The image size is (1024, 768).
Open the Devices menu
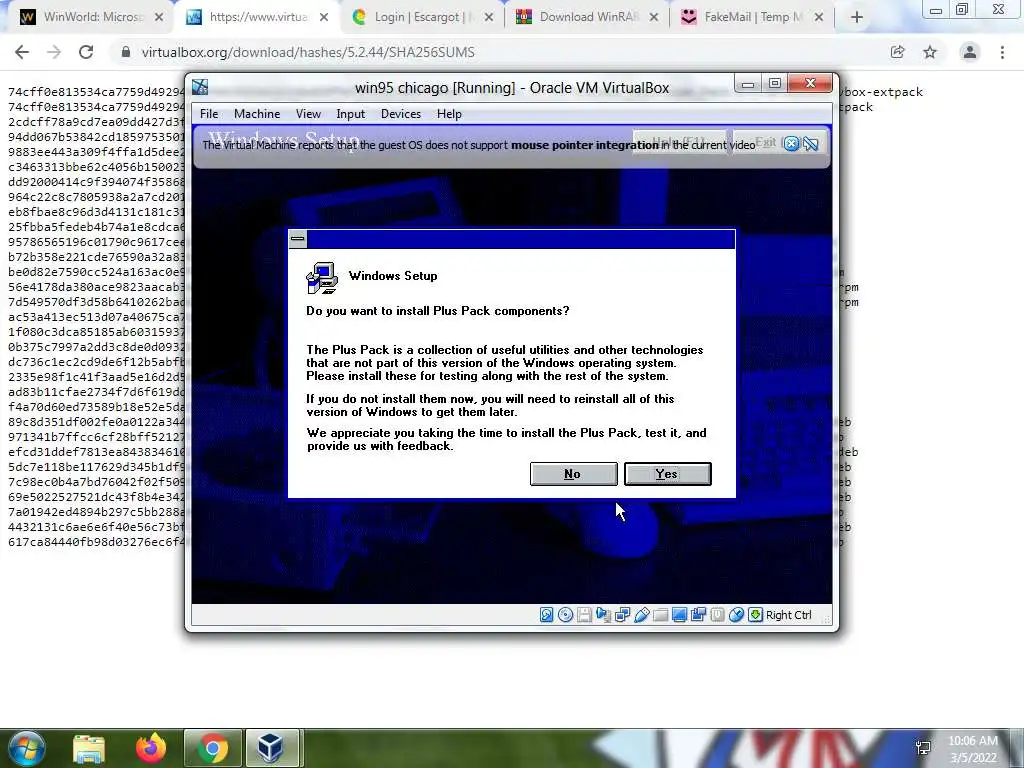[x=401, y=114]
